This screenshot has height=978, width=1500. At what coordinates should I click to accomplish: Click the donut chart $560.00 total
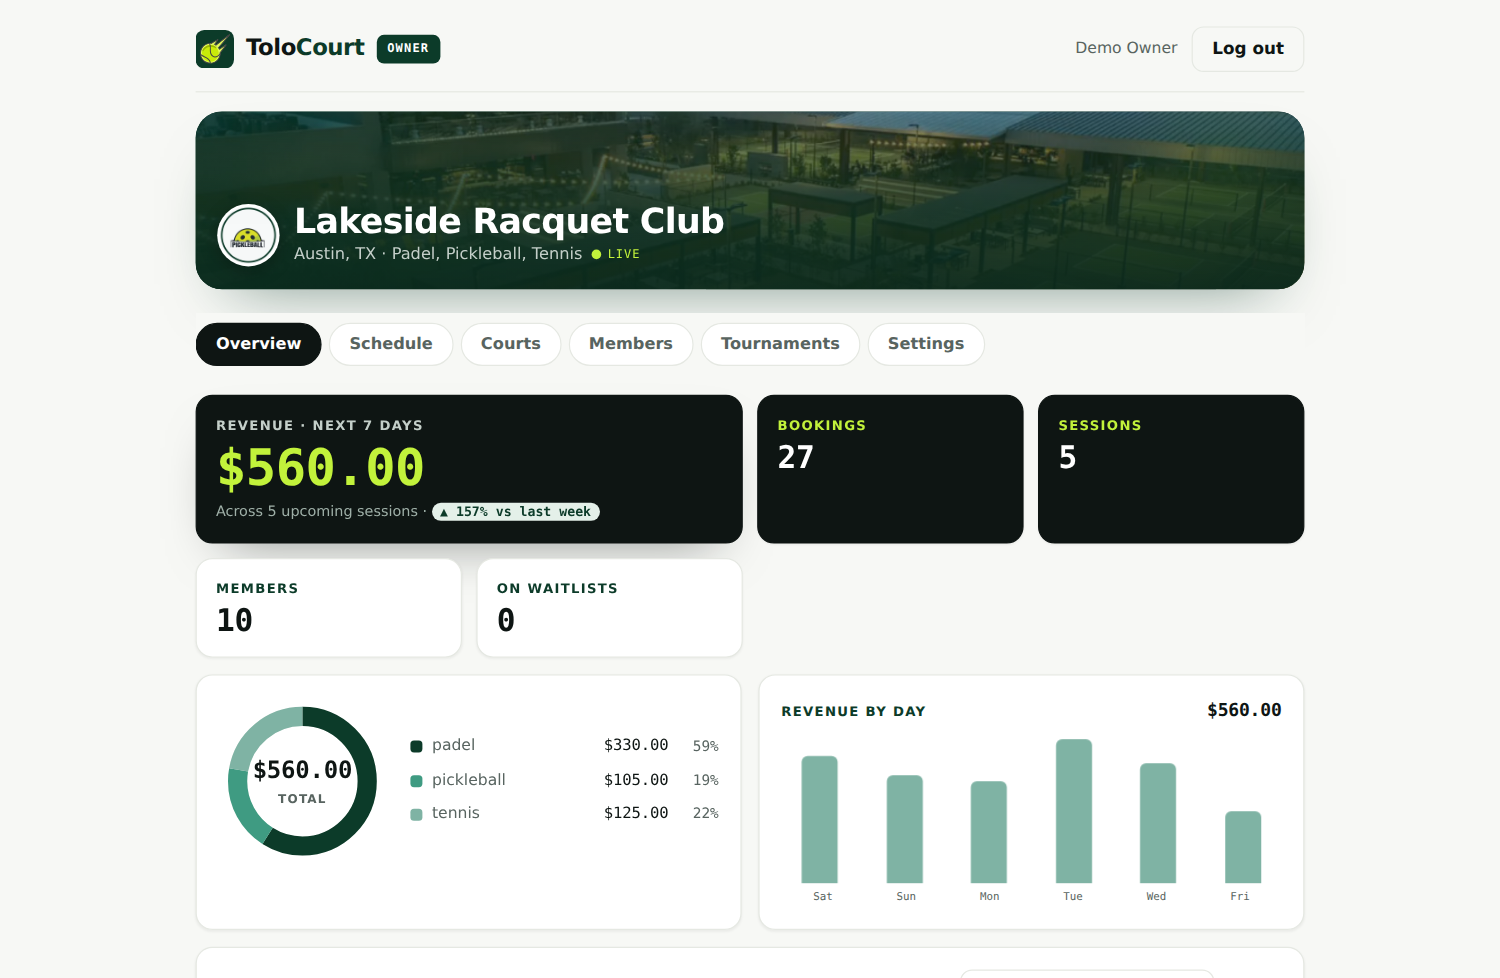pos(302,770)
